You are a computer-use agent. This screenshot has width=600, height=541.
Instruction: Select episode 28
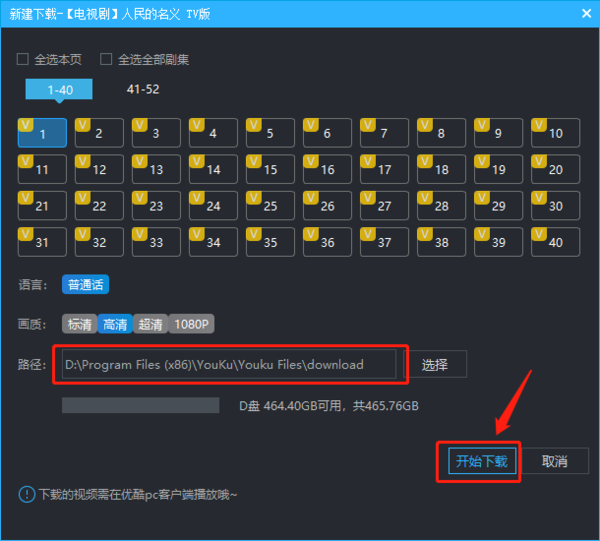coord(441,205)
